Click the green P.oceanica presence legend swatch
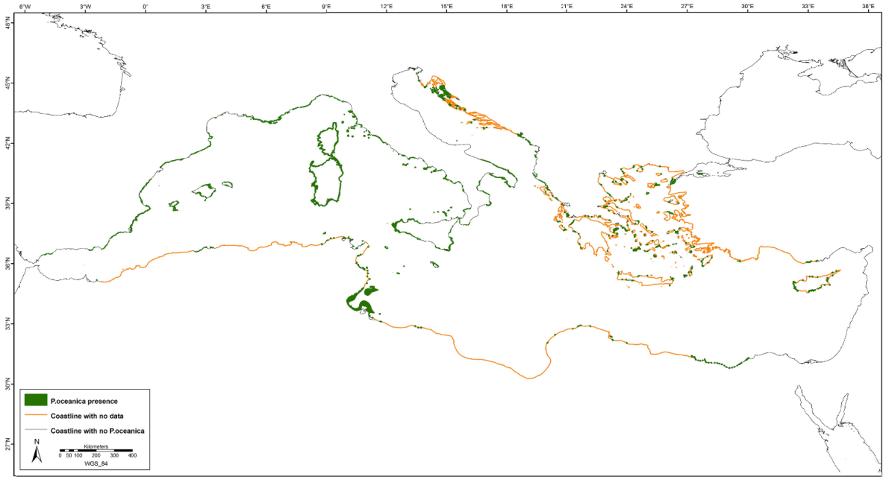This screenshot has height=488, width=892. [37, 400]
